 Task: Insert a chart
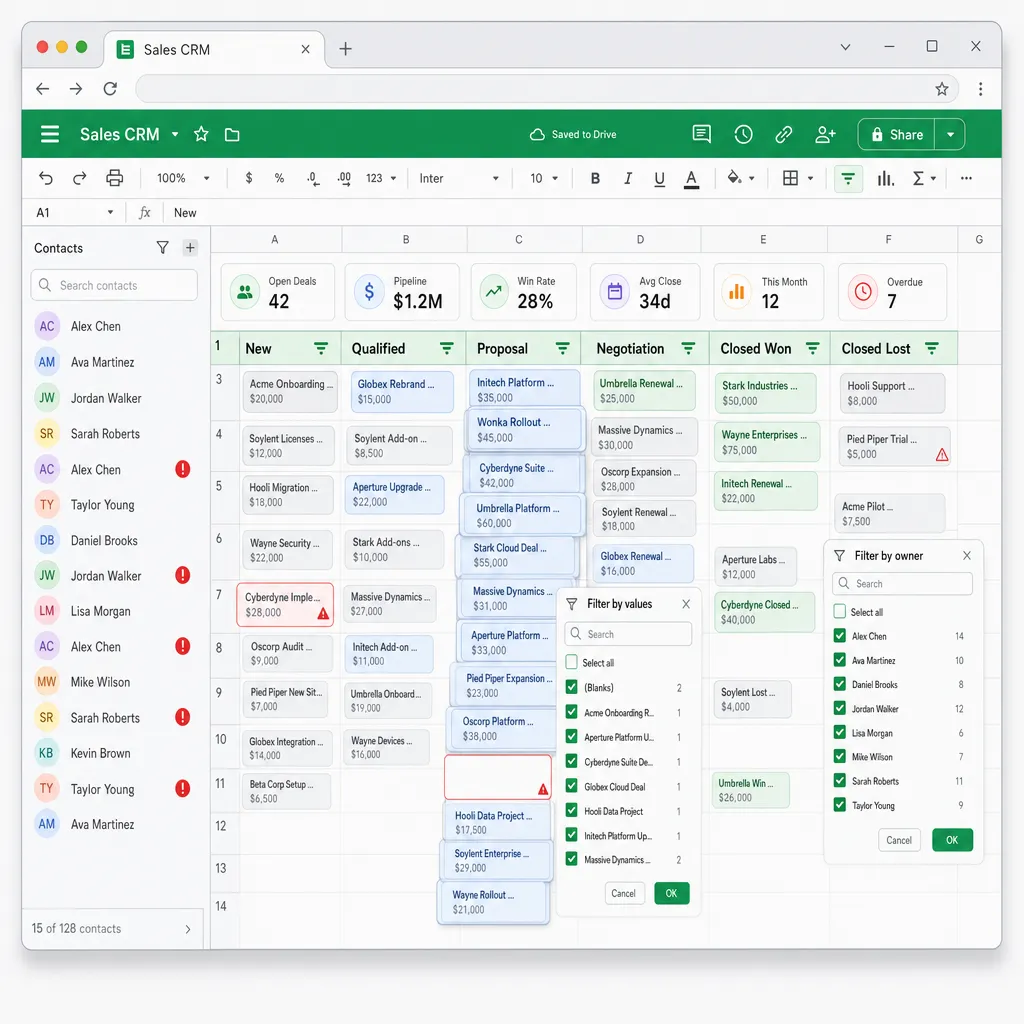(x=886, y=178)
